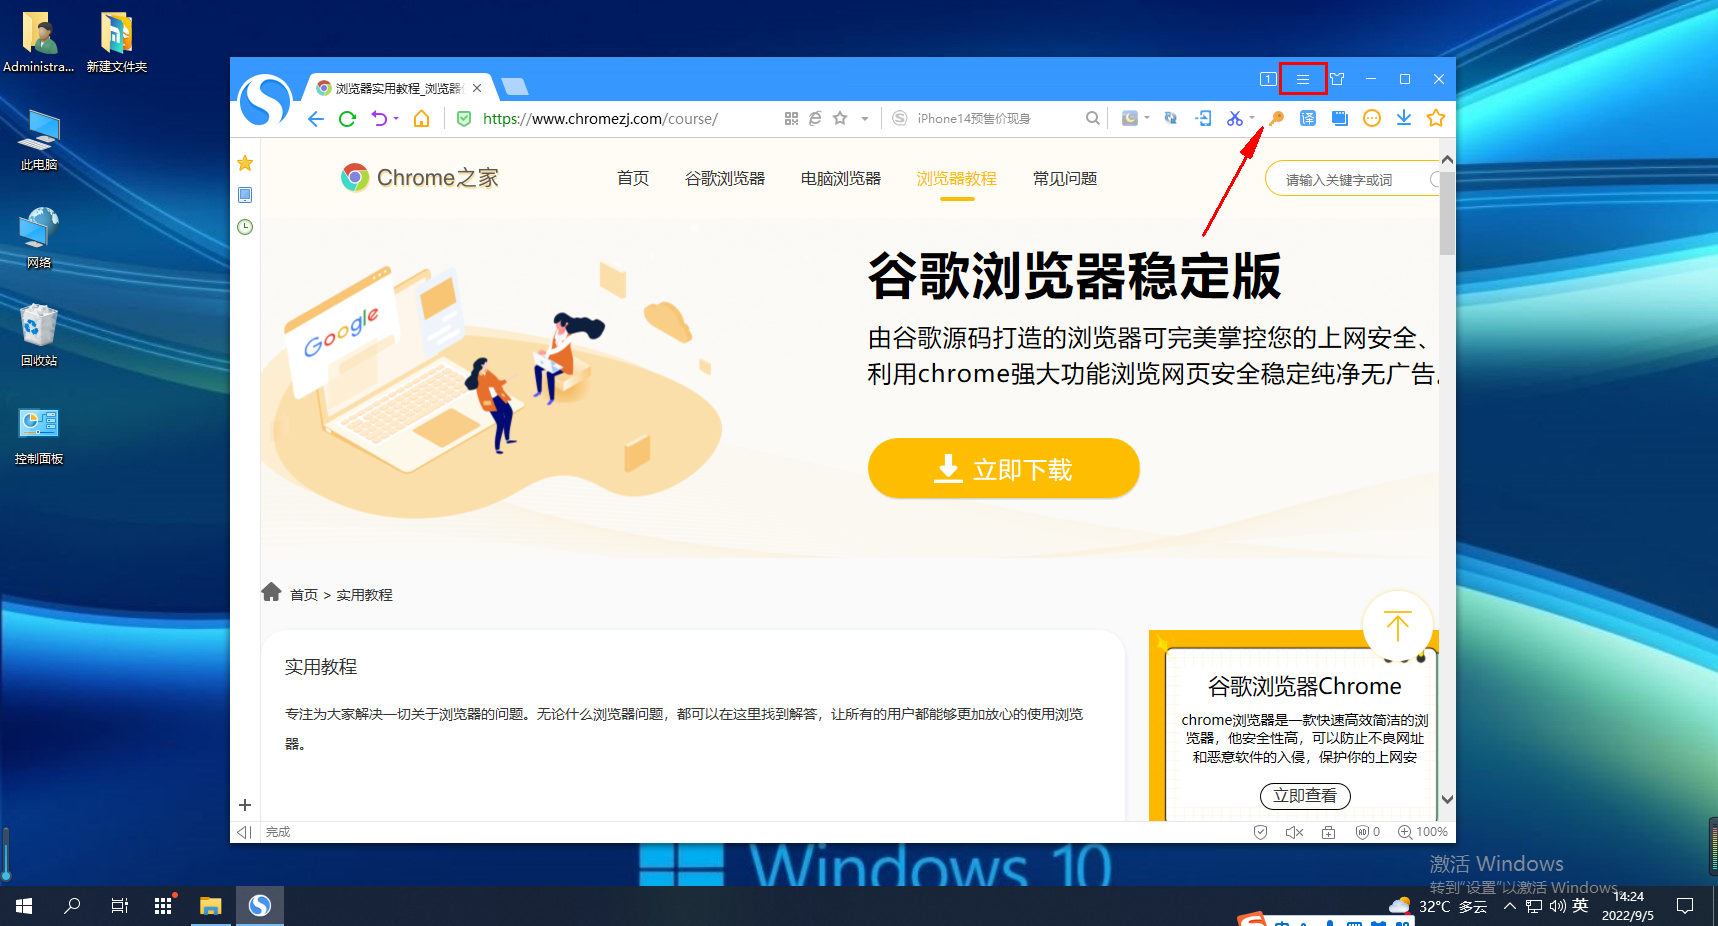Reload the page with refresh icon
Image resolution: width=1718 pixels, height=926 pixels.
point(347,119)
